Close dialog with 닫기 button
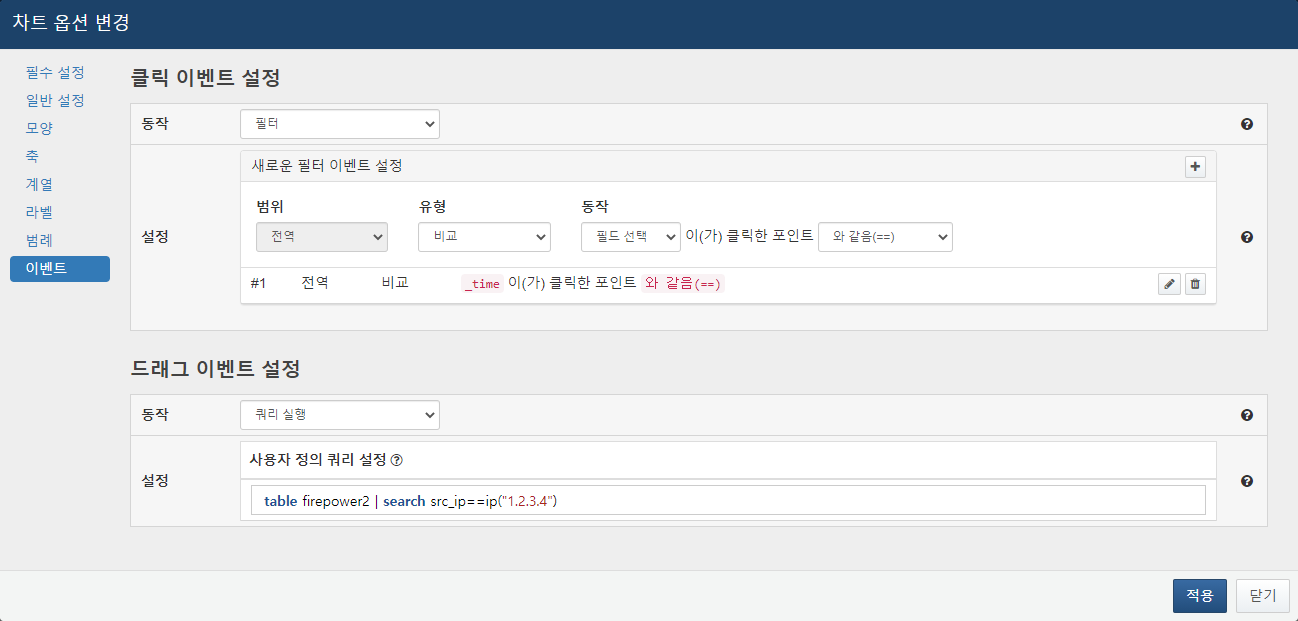Screen dimensions: 1298x621 pyautogui.click(x=1263, y=595)
